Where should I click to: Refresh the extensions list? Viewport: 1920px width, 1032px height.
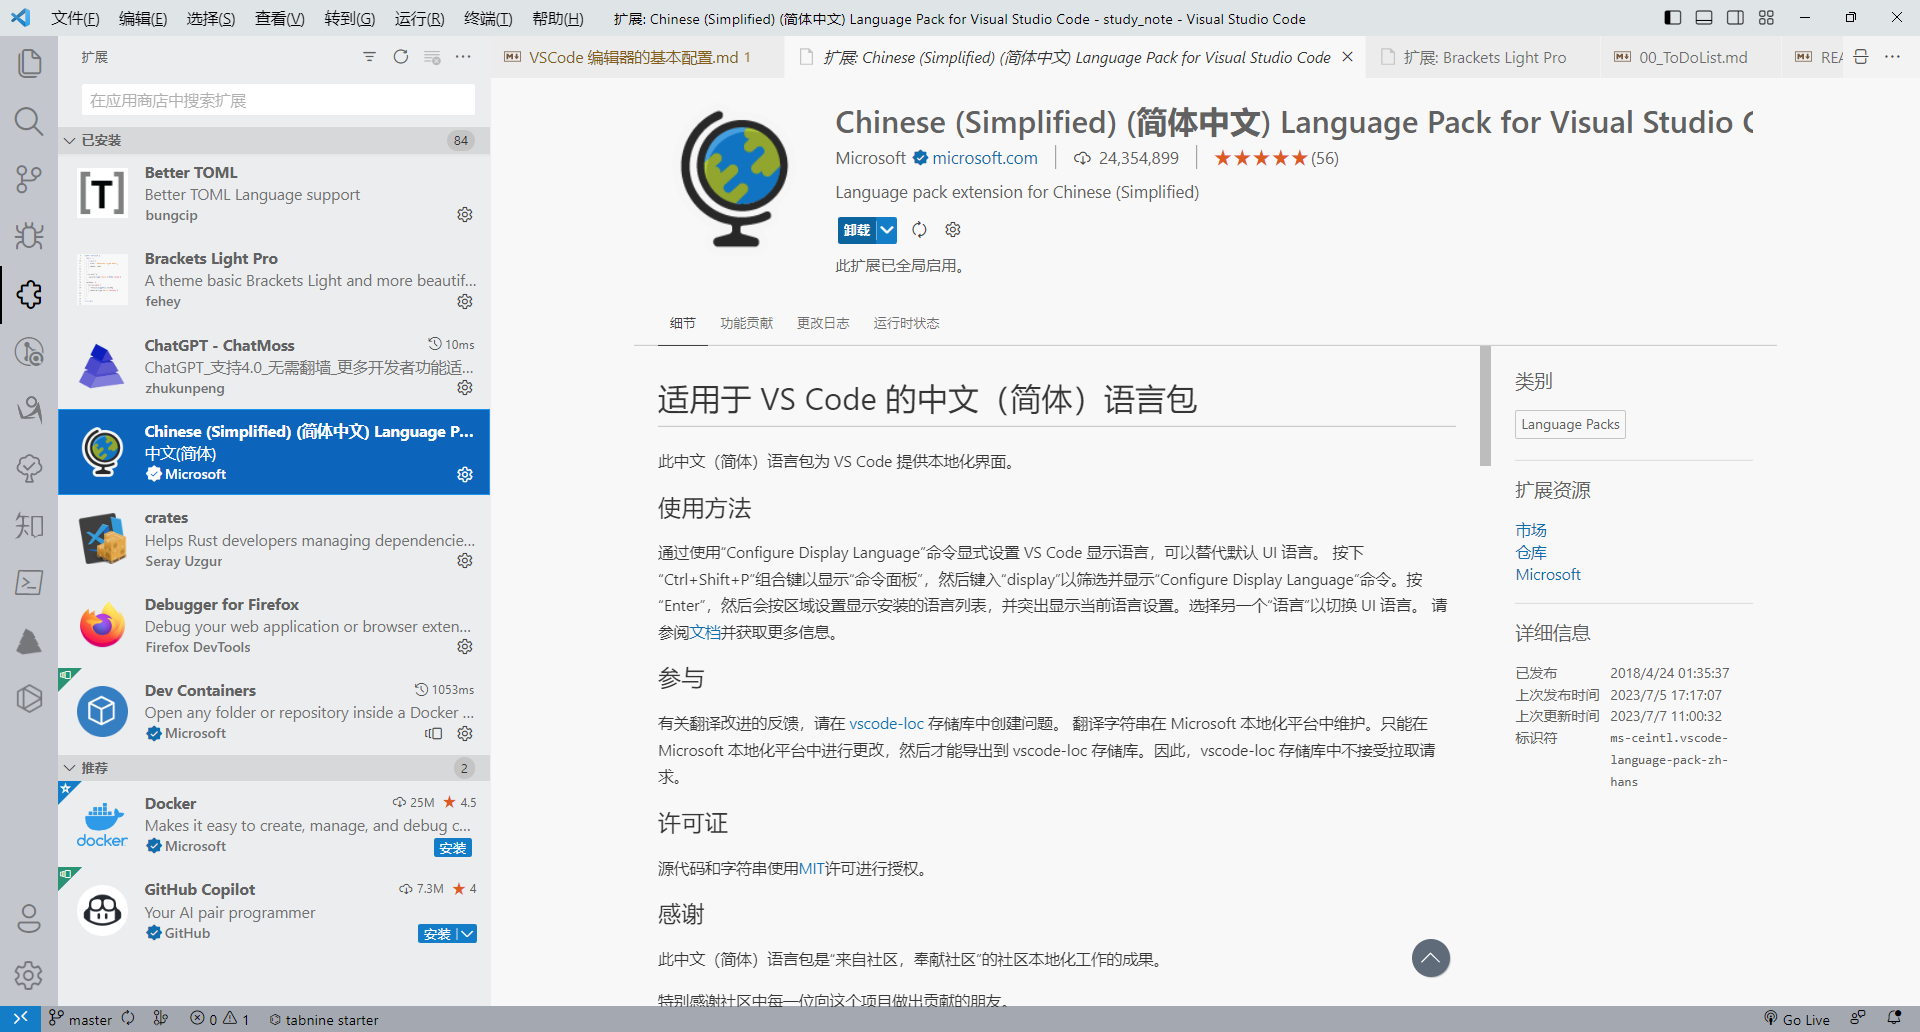click(401, 57)
